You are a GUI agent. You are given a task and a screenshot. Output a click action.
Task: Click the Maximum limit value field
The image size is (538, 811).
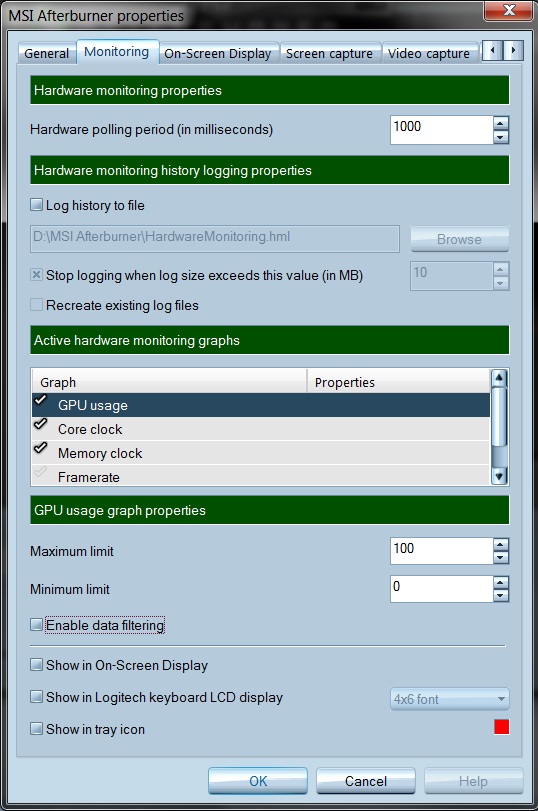pos(442,551)
